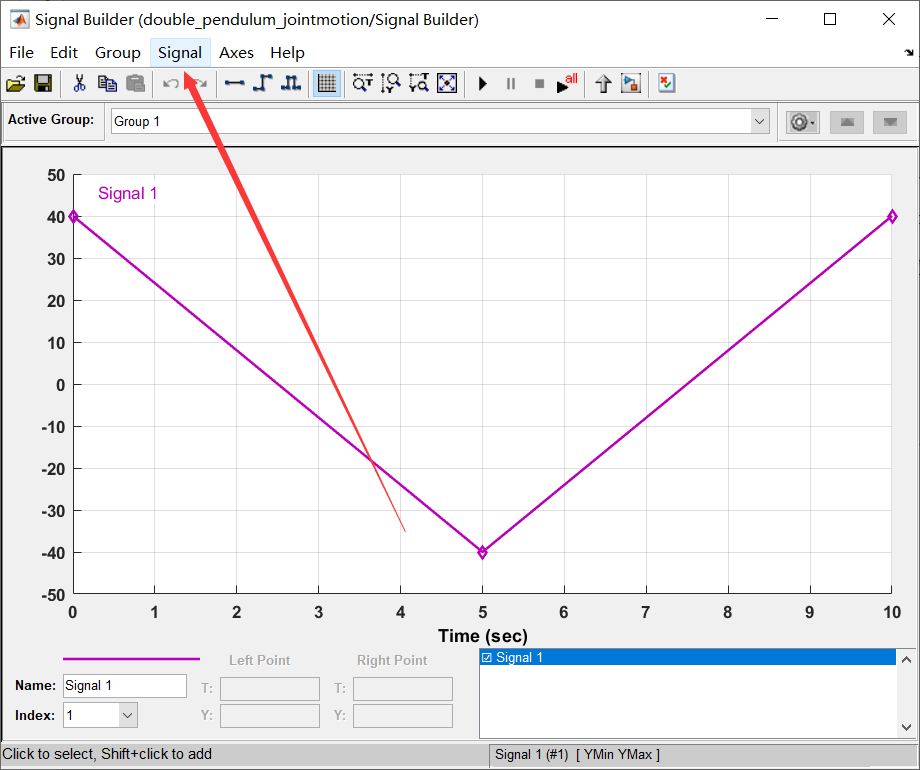Select the signal point at time 0
This screenshot has height=770, width=920.
click(73, 217)
